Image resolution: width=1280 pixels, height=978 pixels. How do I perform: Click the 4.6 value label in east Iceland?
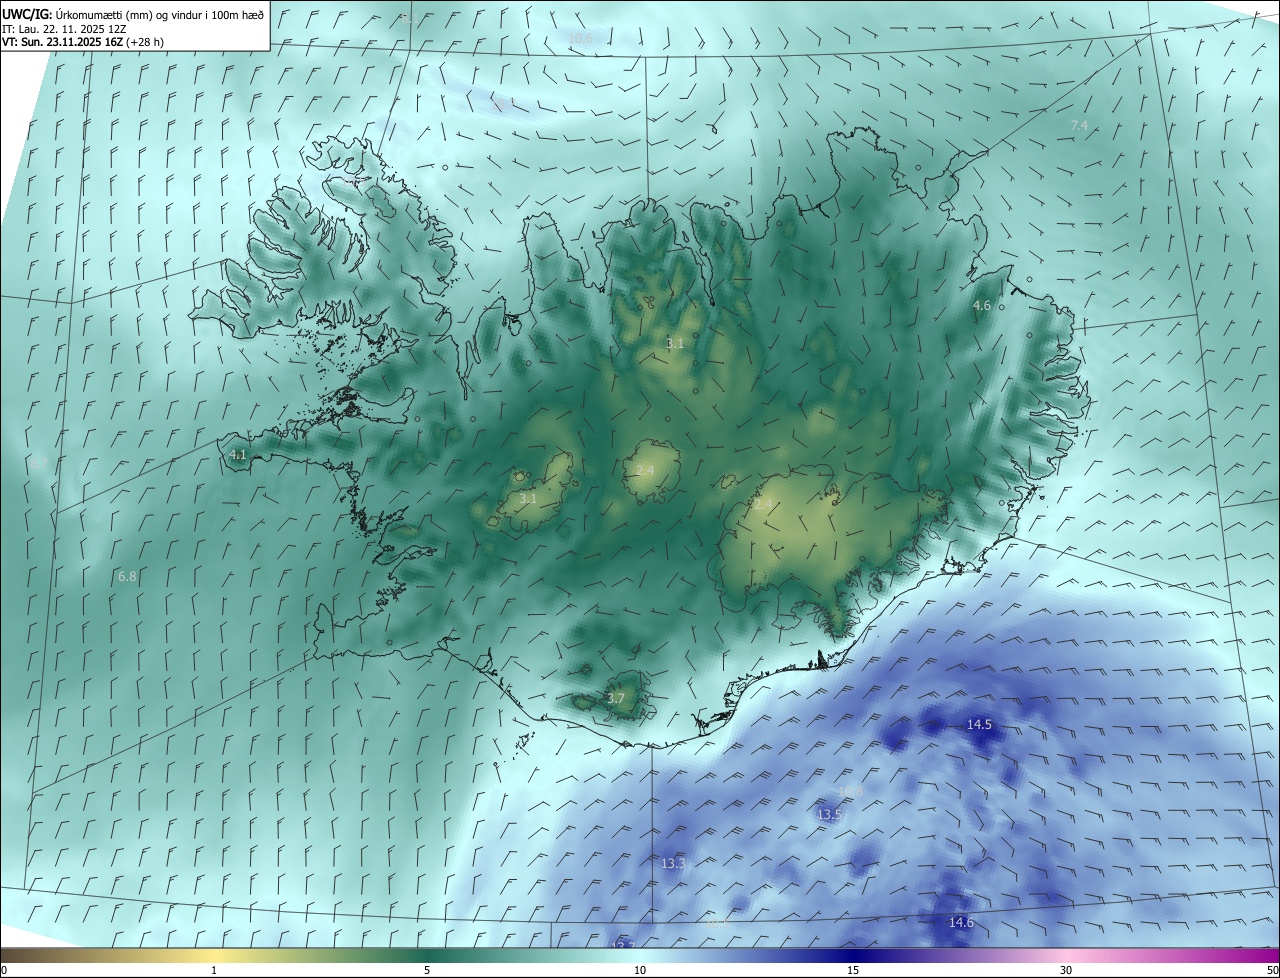pyautogui.click(x=982, y=305)
